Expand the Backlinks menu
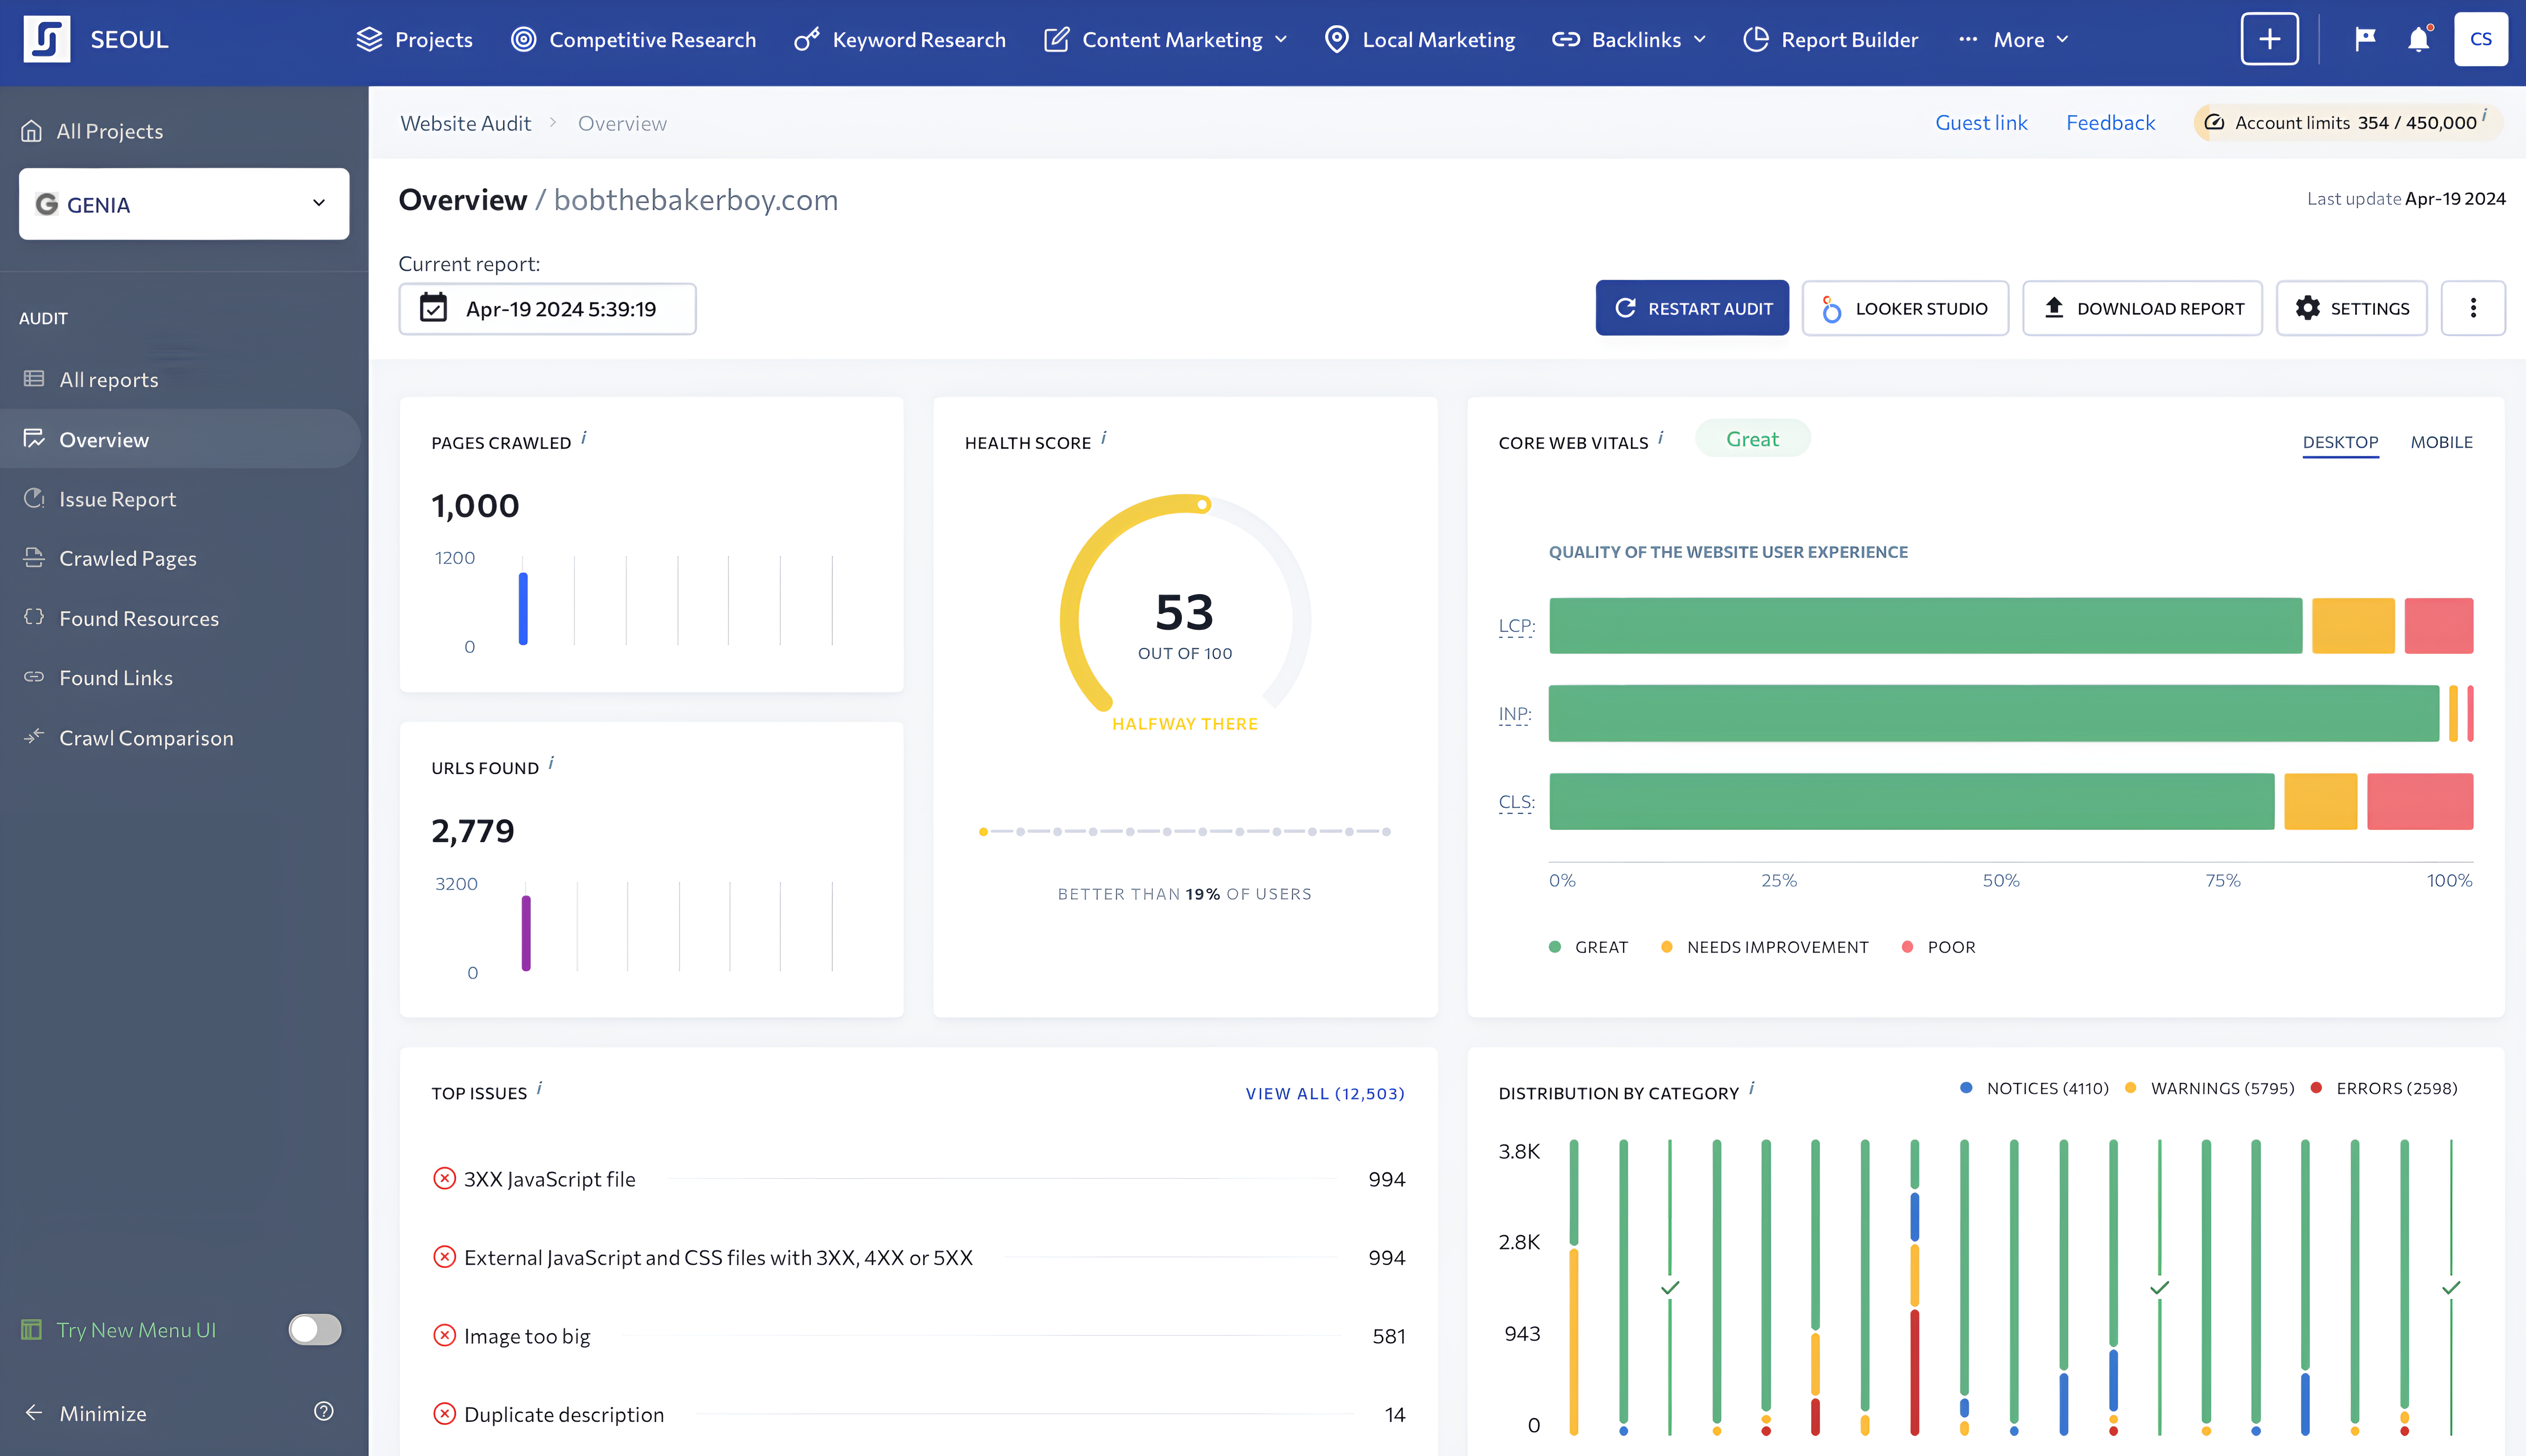The width and height of the screenshot is (2526, 1456). [x=1629, y=39]
